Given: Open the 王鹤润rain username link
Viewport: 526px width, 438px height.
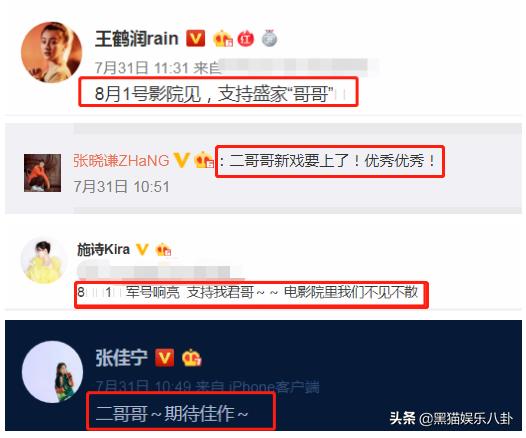Looking at the screenshot, I should click(137, 39).
